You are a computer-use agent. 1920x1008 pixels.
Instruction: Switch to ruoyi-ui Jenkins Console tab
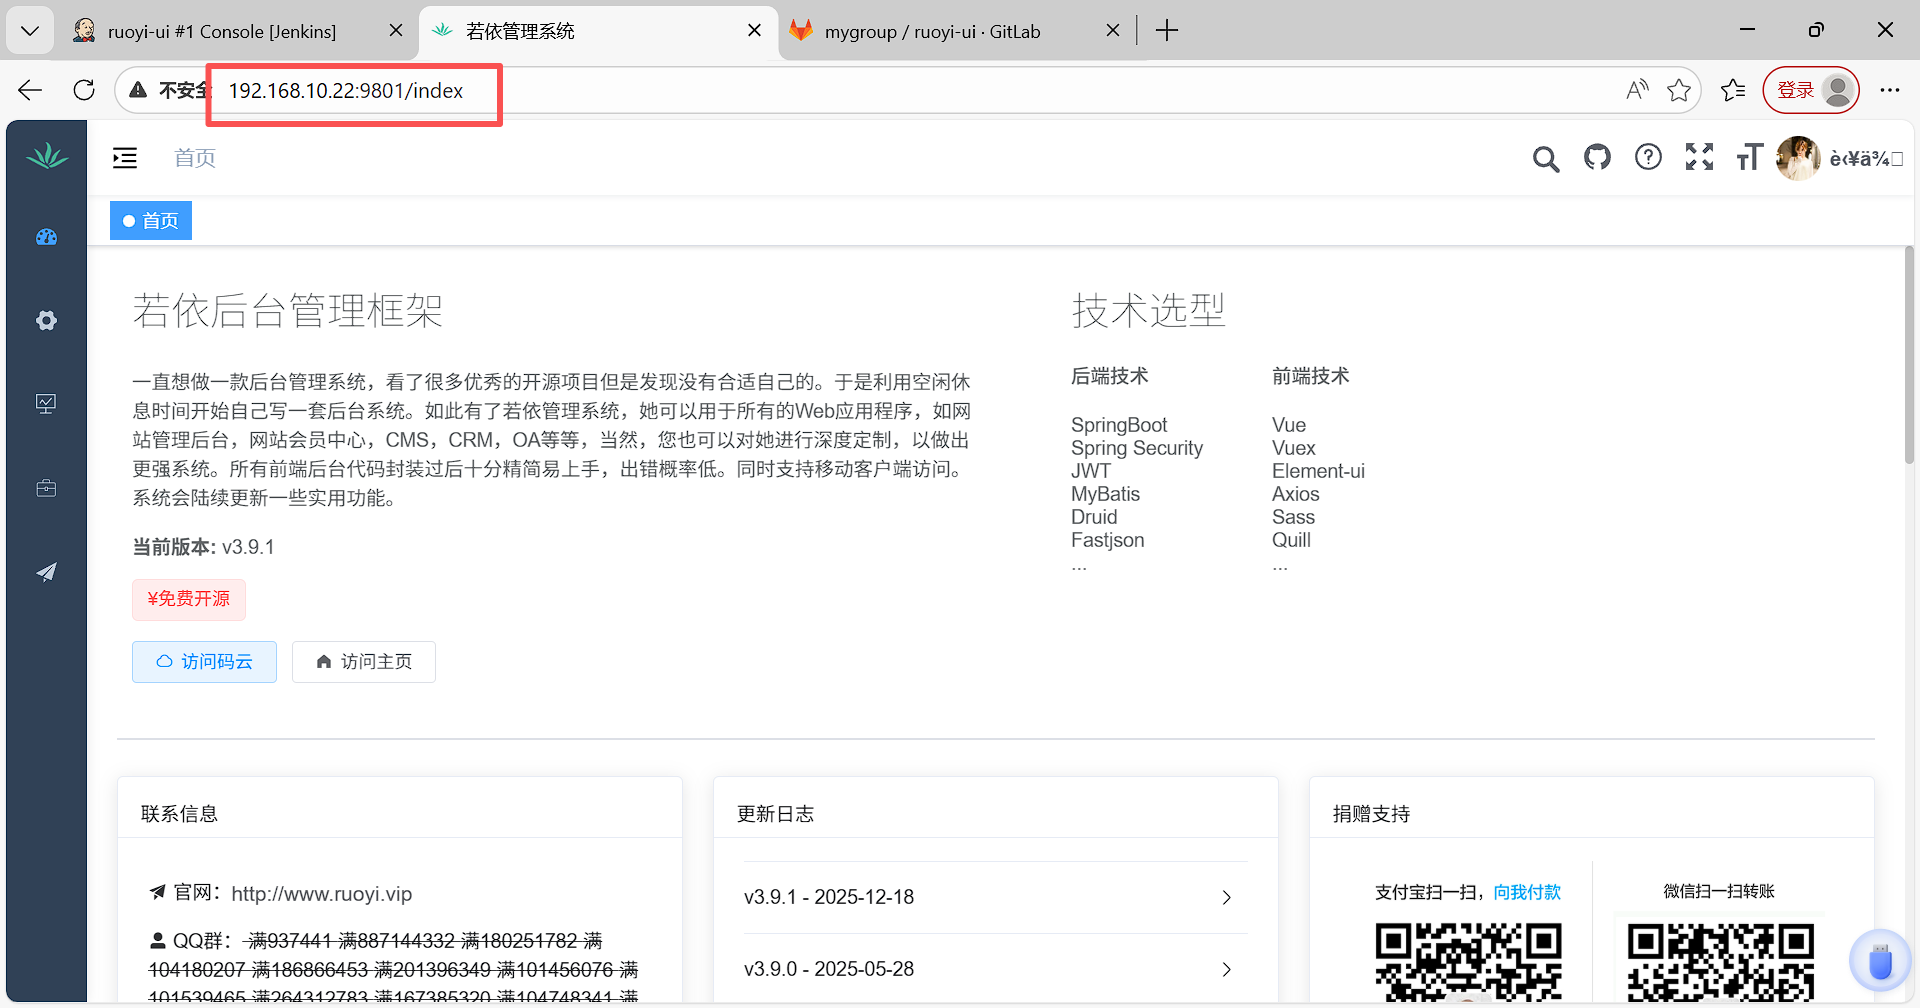(x=222, y=31)
